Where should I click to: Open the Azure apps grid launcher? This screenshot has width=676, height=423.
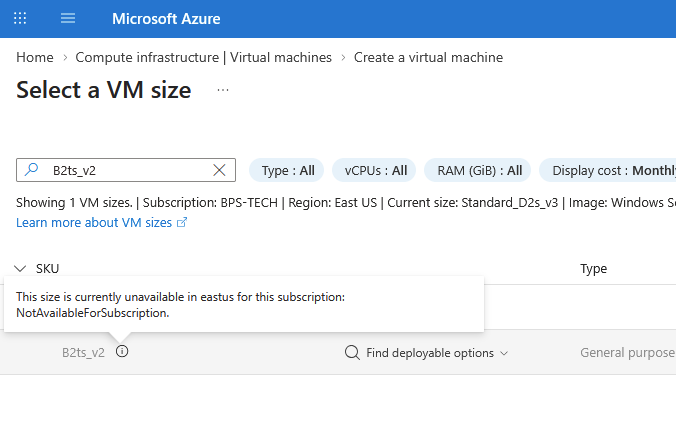click(x=20, y=19)
